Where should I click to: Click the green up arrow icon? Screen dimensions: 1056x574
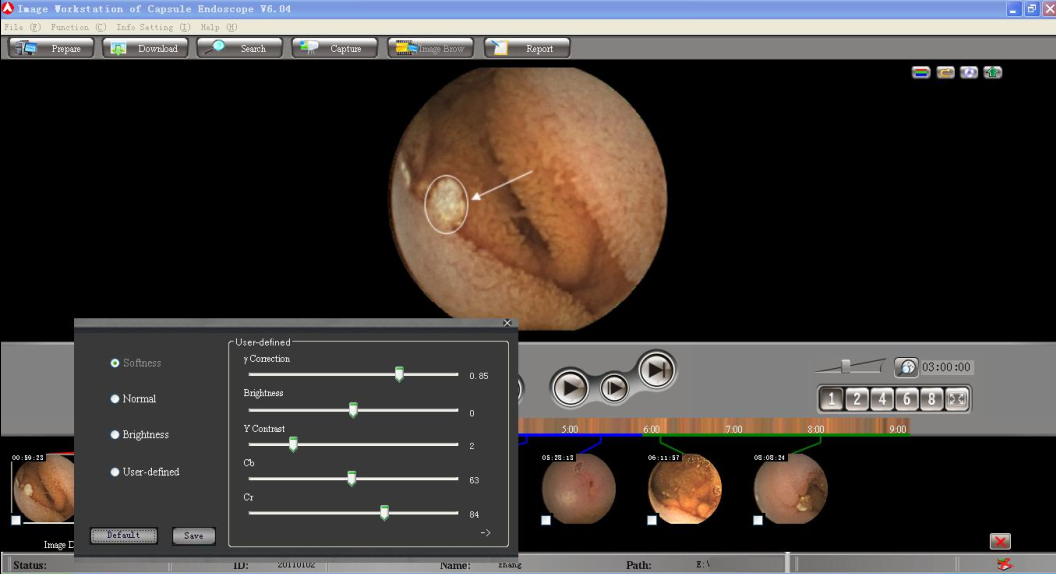click(x=993, y=72)
